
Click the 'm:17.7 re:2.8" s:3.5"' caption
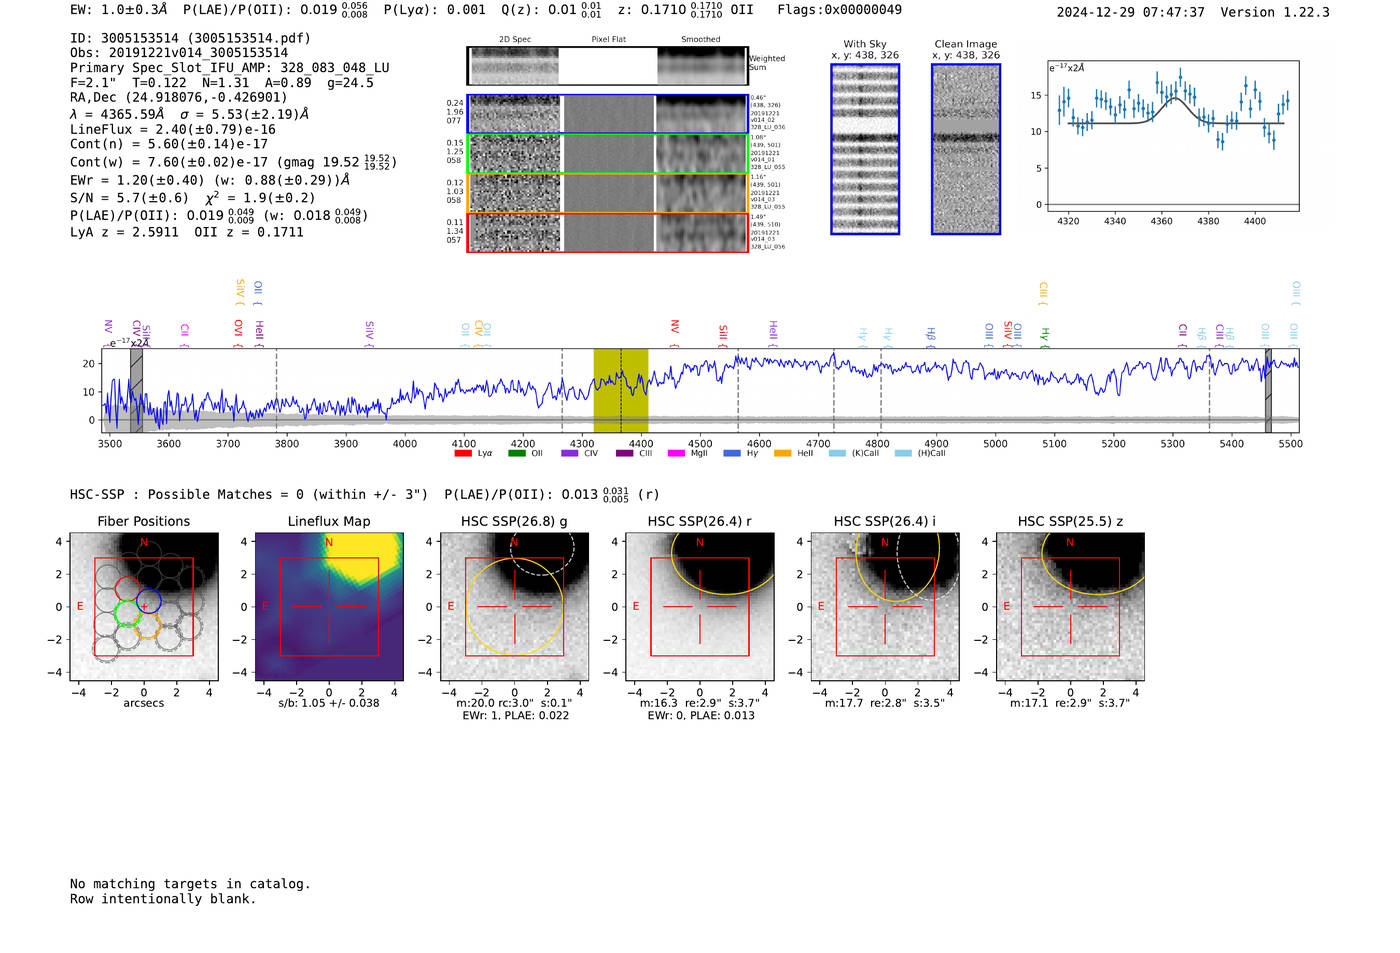click(x=884, y=703)
